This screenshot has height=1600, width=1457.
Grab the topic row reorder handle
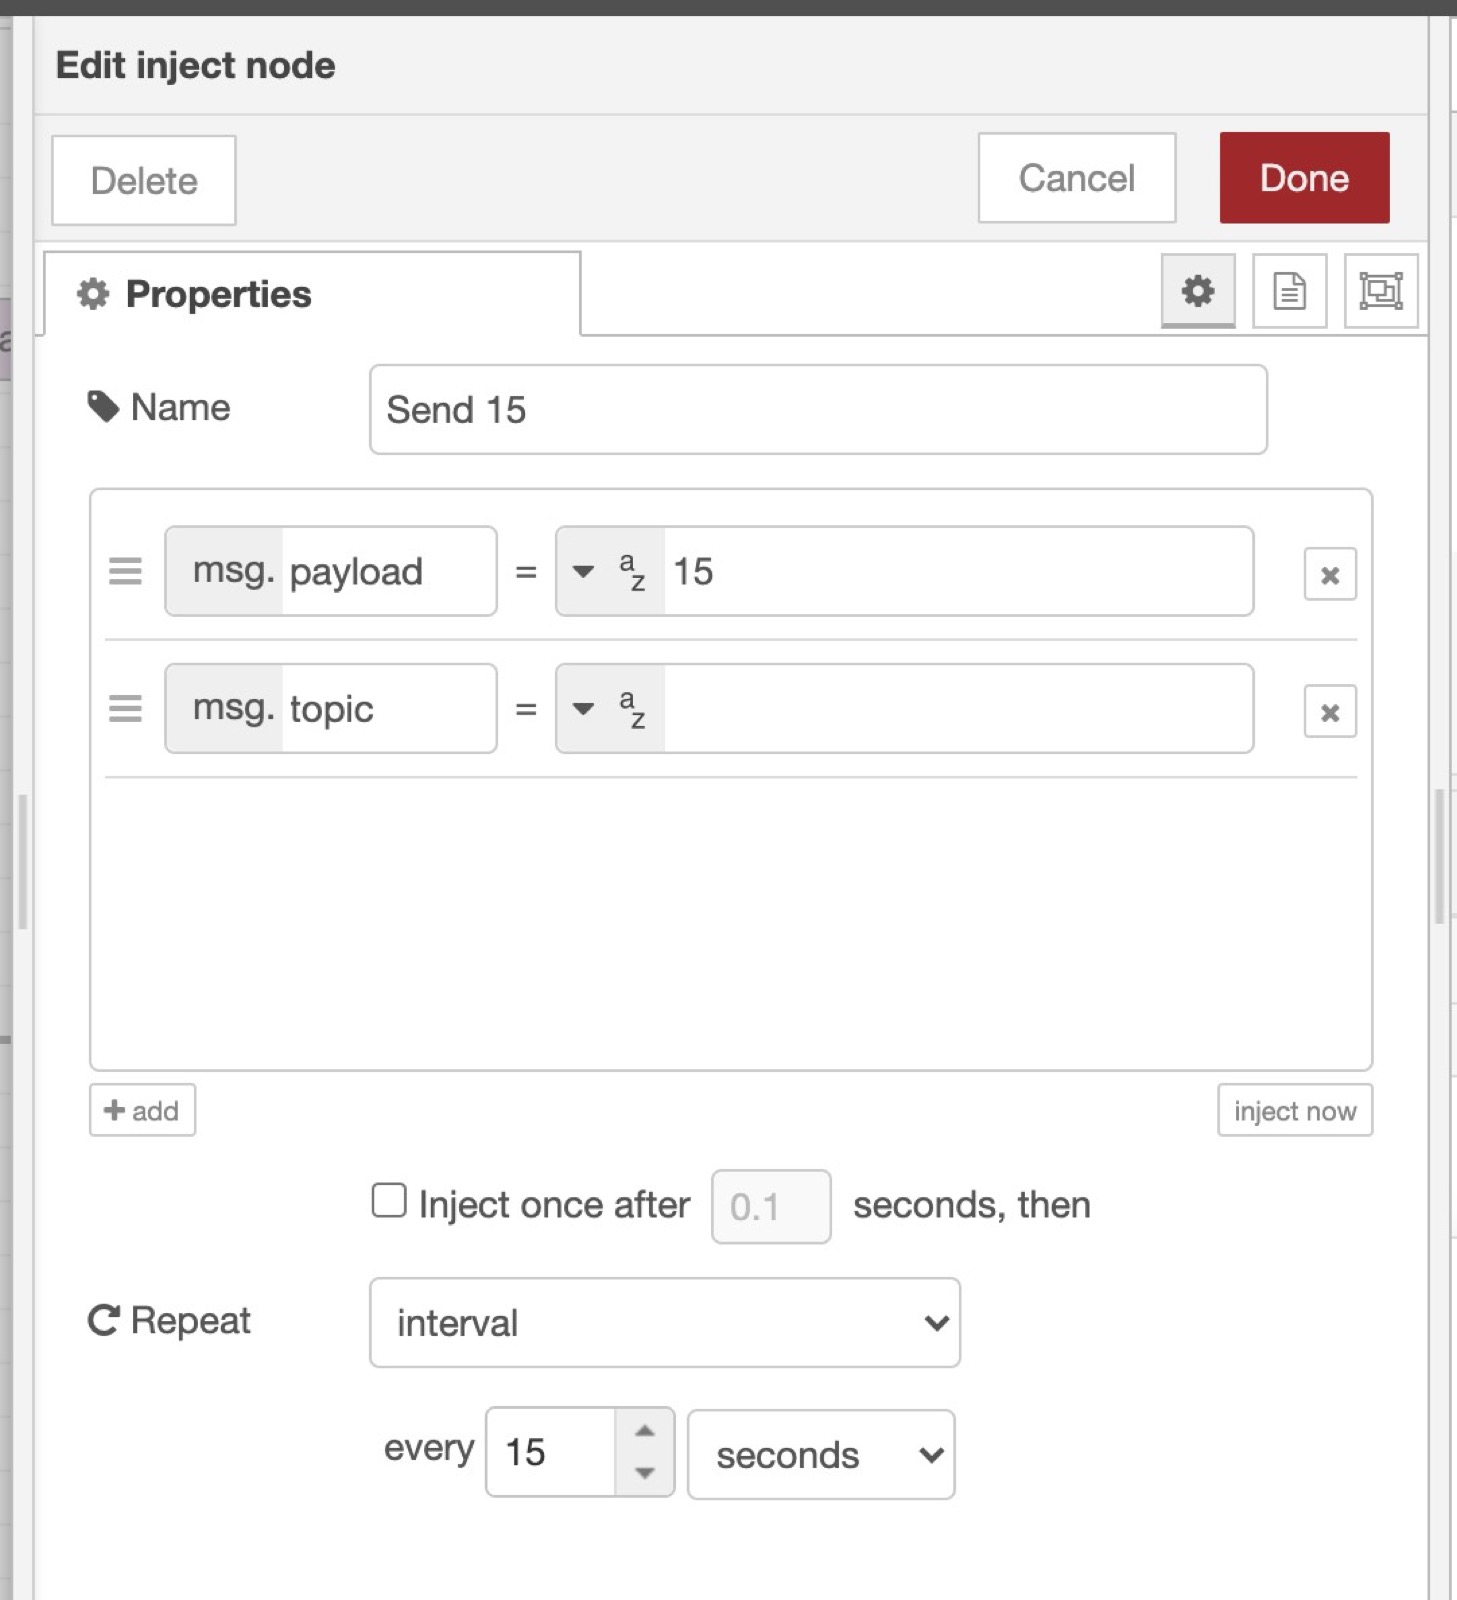125,709
